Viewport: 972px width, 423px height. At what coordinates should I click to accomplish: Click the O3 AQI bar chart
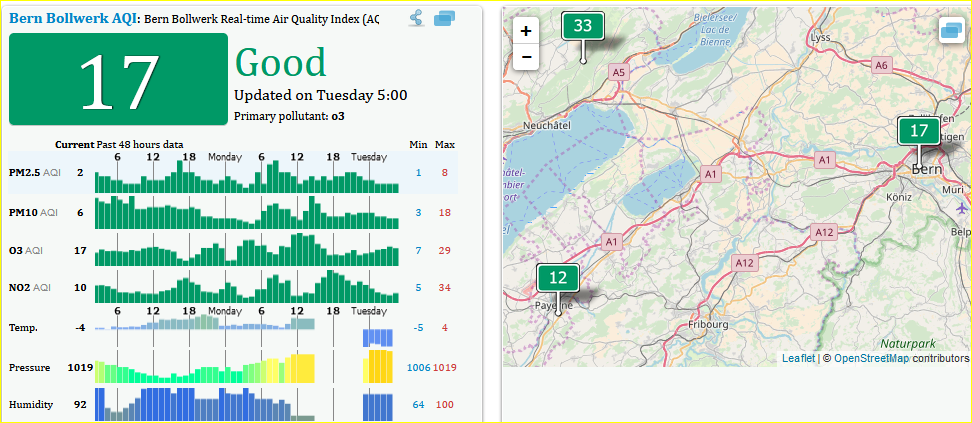click(x=247, y=250)
